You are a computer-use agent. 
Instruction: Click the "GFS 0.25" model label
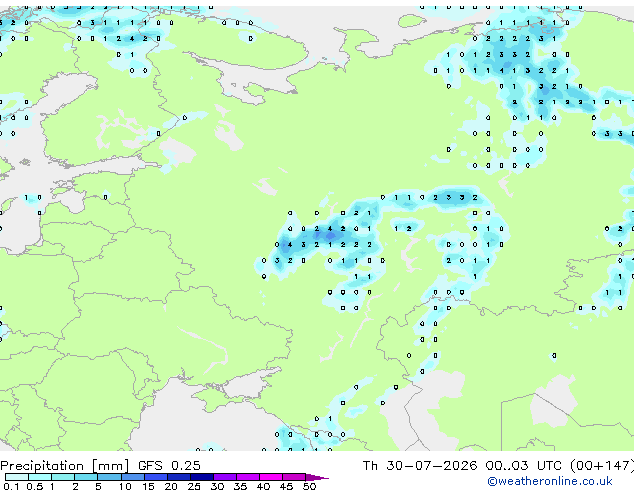click(x=169, y=466)
